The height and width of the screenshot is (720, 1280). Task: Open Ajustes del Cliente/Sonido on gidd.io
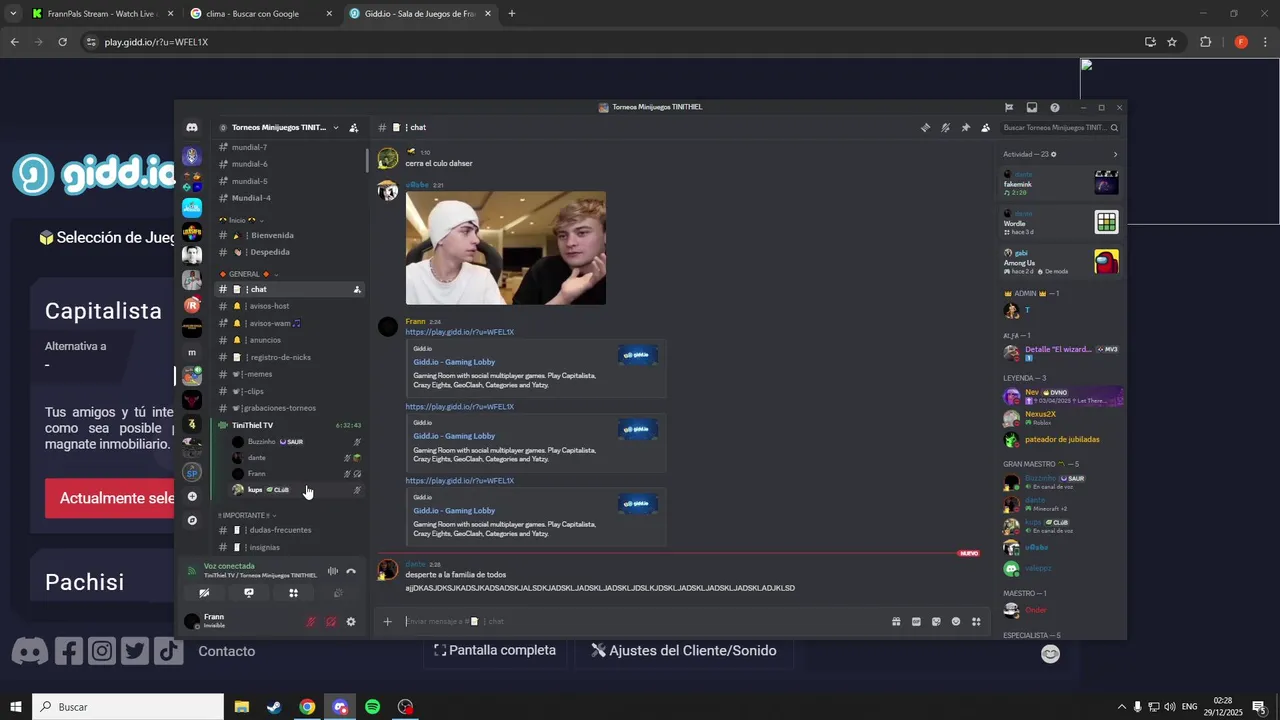[x=684, y=650]
